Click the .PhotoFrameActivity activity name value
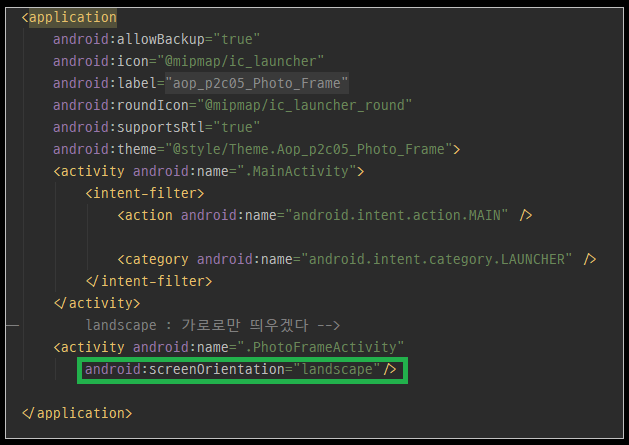This screenshot has width=629, height=445. click(x=321, y=347)
